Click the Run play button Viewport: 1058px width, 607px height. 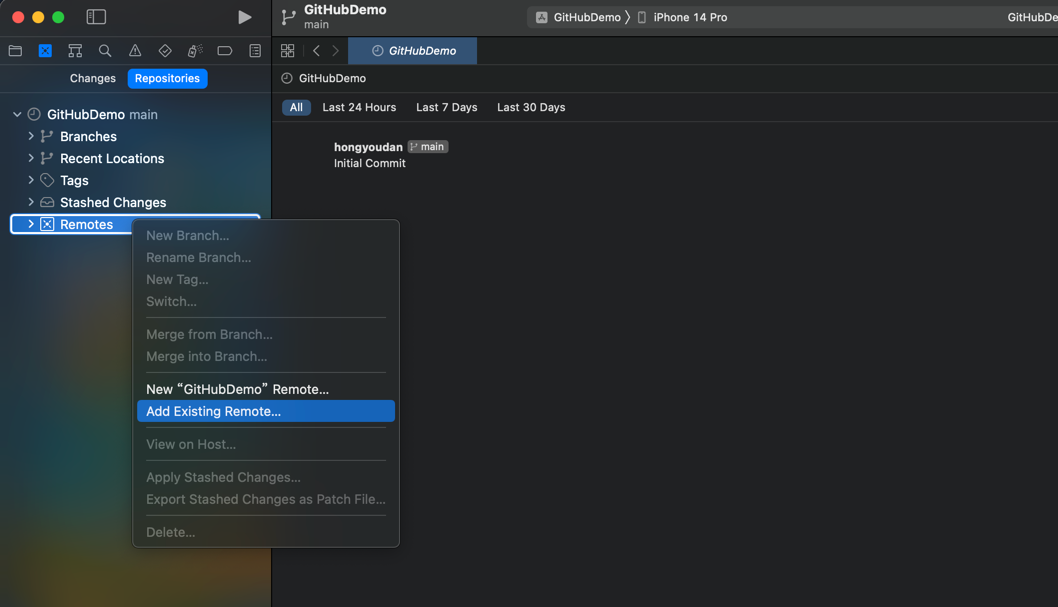[x=244, y=17]
